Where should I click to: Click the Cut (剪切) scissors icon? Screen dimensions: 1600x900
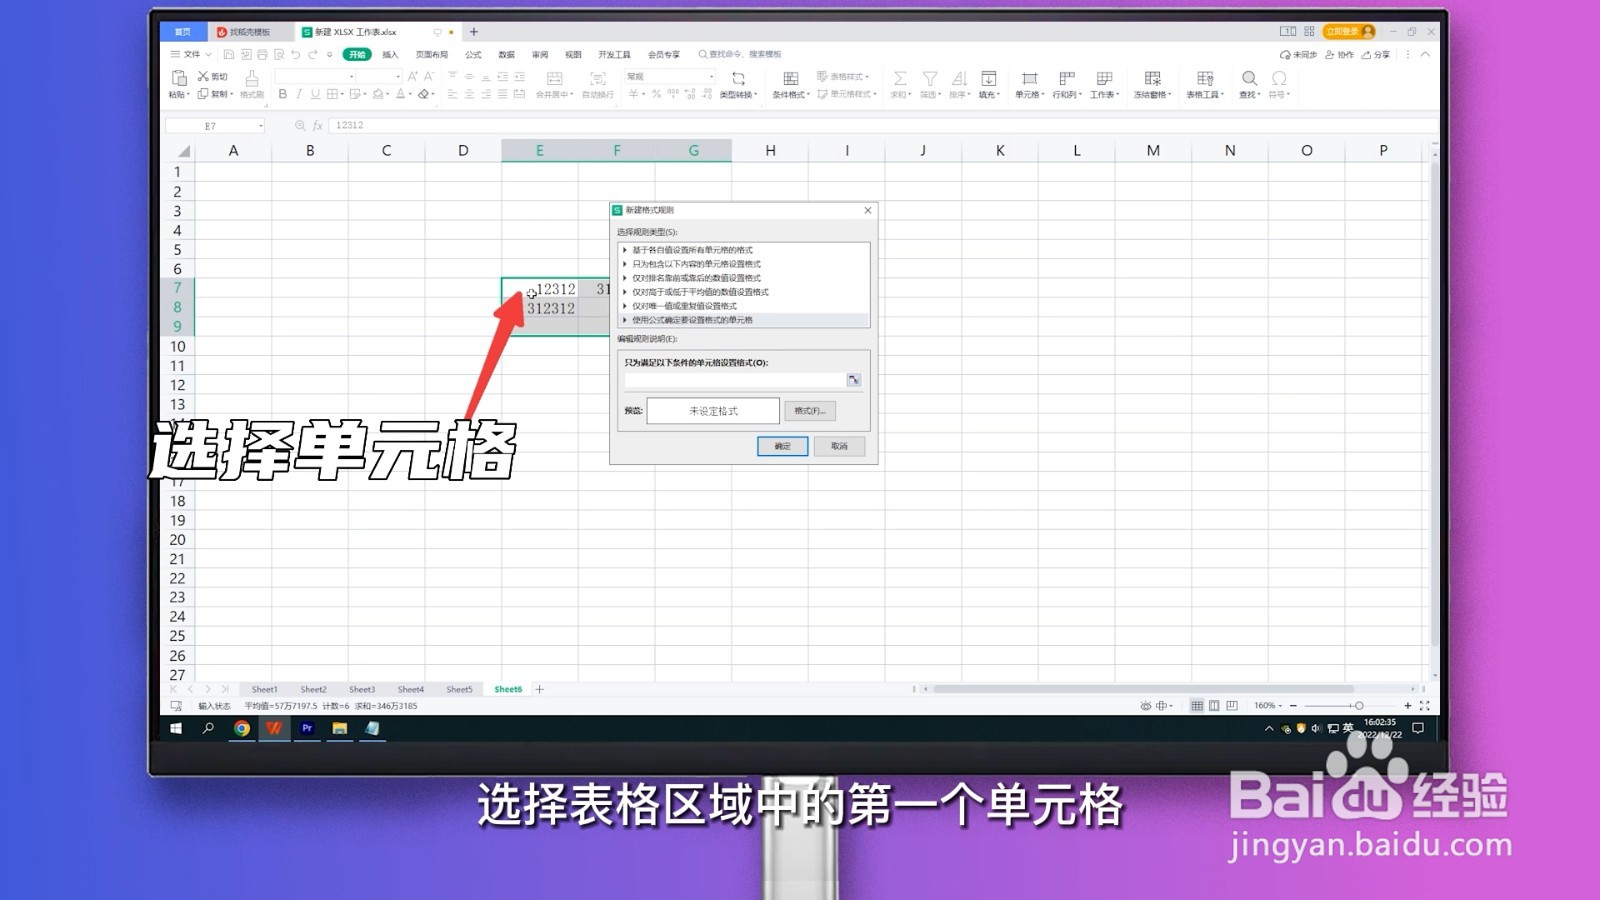tap(203, 77)
